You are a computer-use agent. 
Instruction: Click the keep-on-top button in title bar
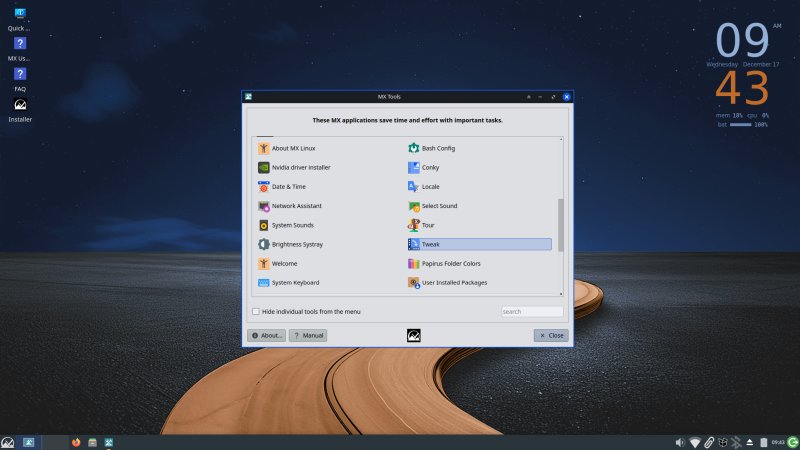tap(528, 96)
